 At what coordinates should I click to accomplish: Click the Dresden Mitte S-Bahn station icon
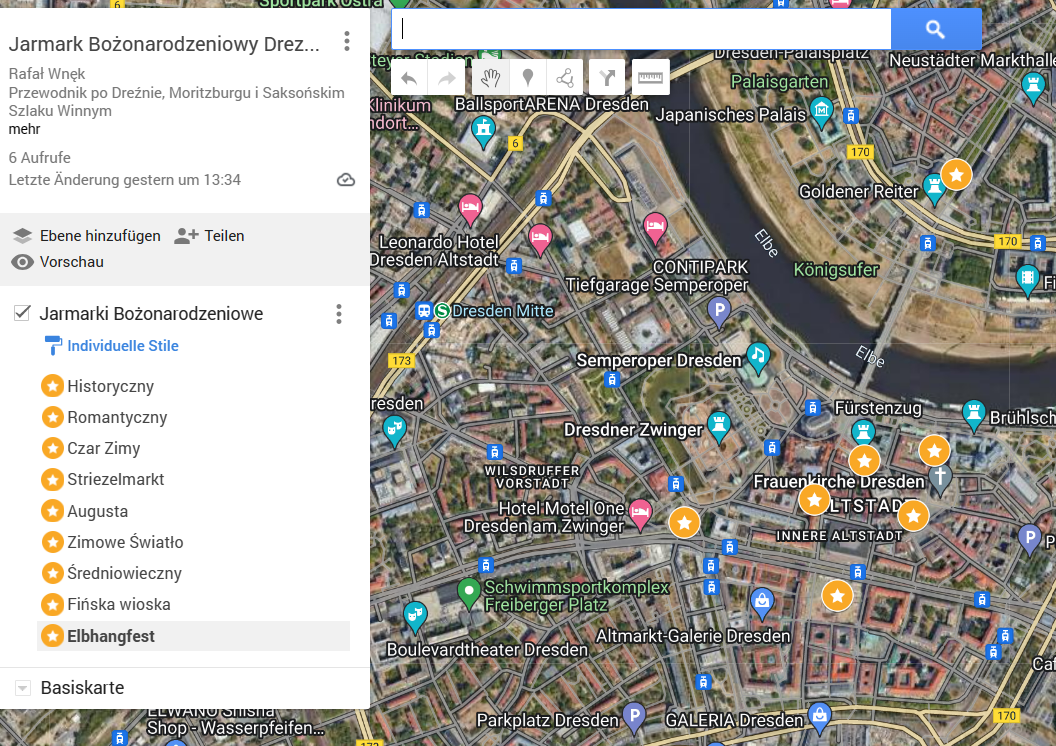(442, 310)
